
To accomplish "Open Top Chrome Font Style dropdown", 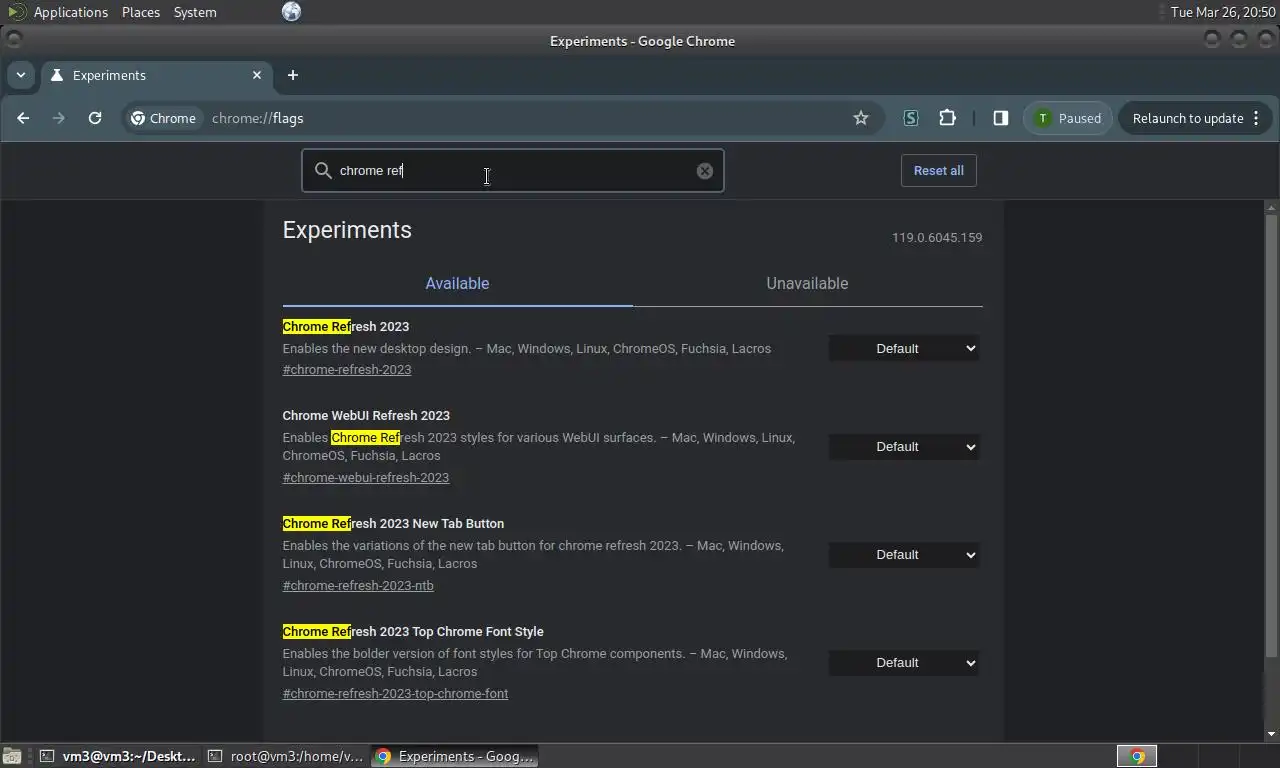I will [x=904, y=663].
